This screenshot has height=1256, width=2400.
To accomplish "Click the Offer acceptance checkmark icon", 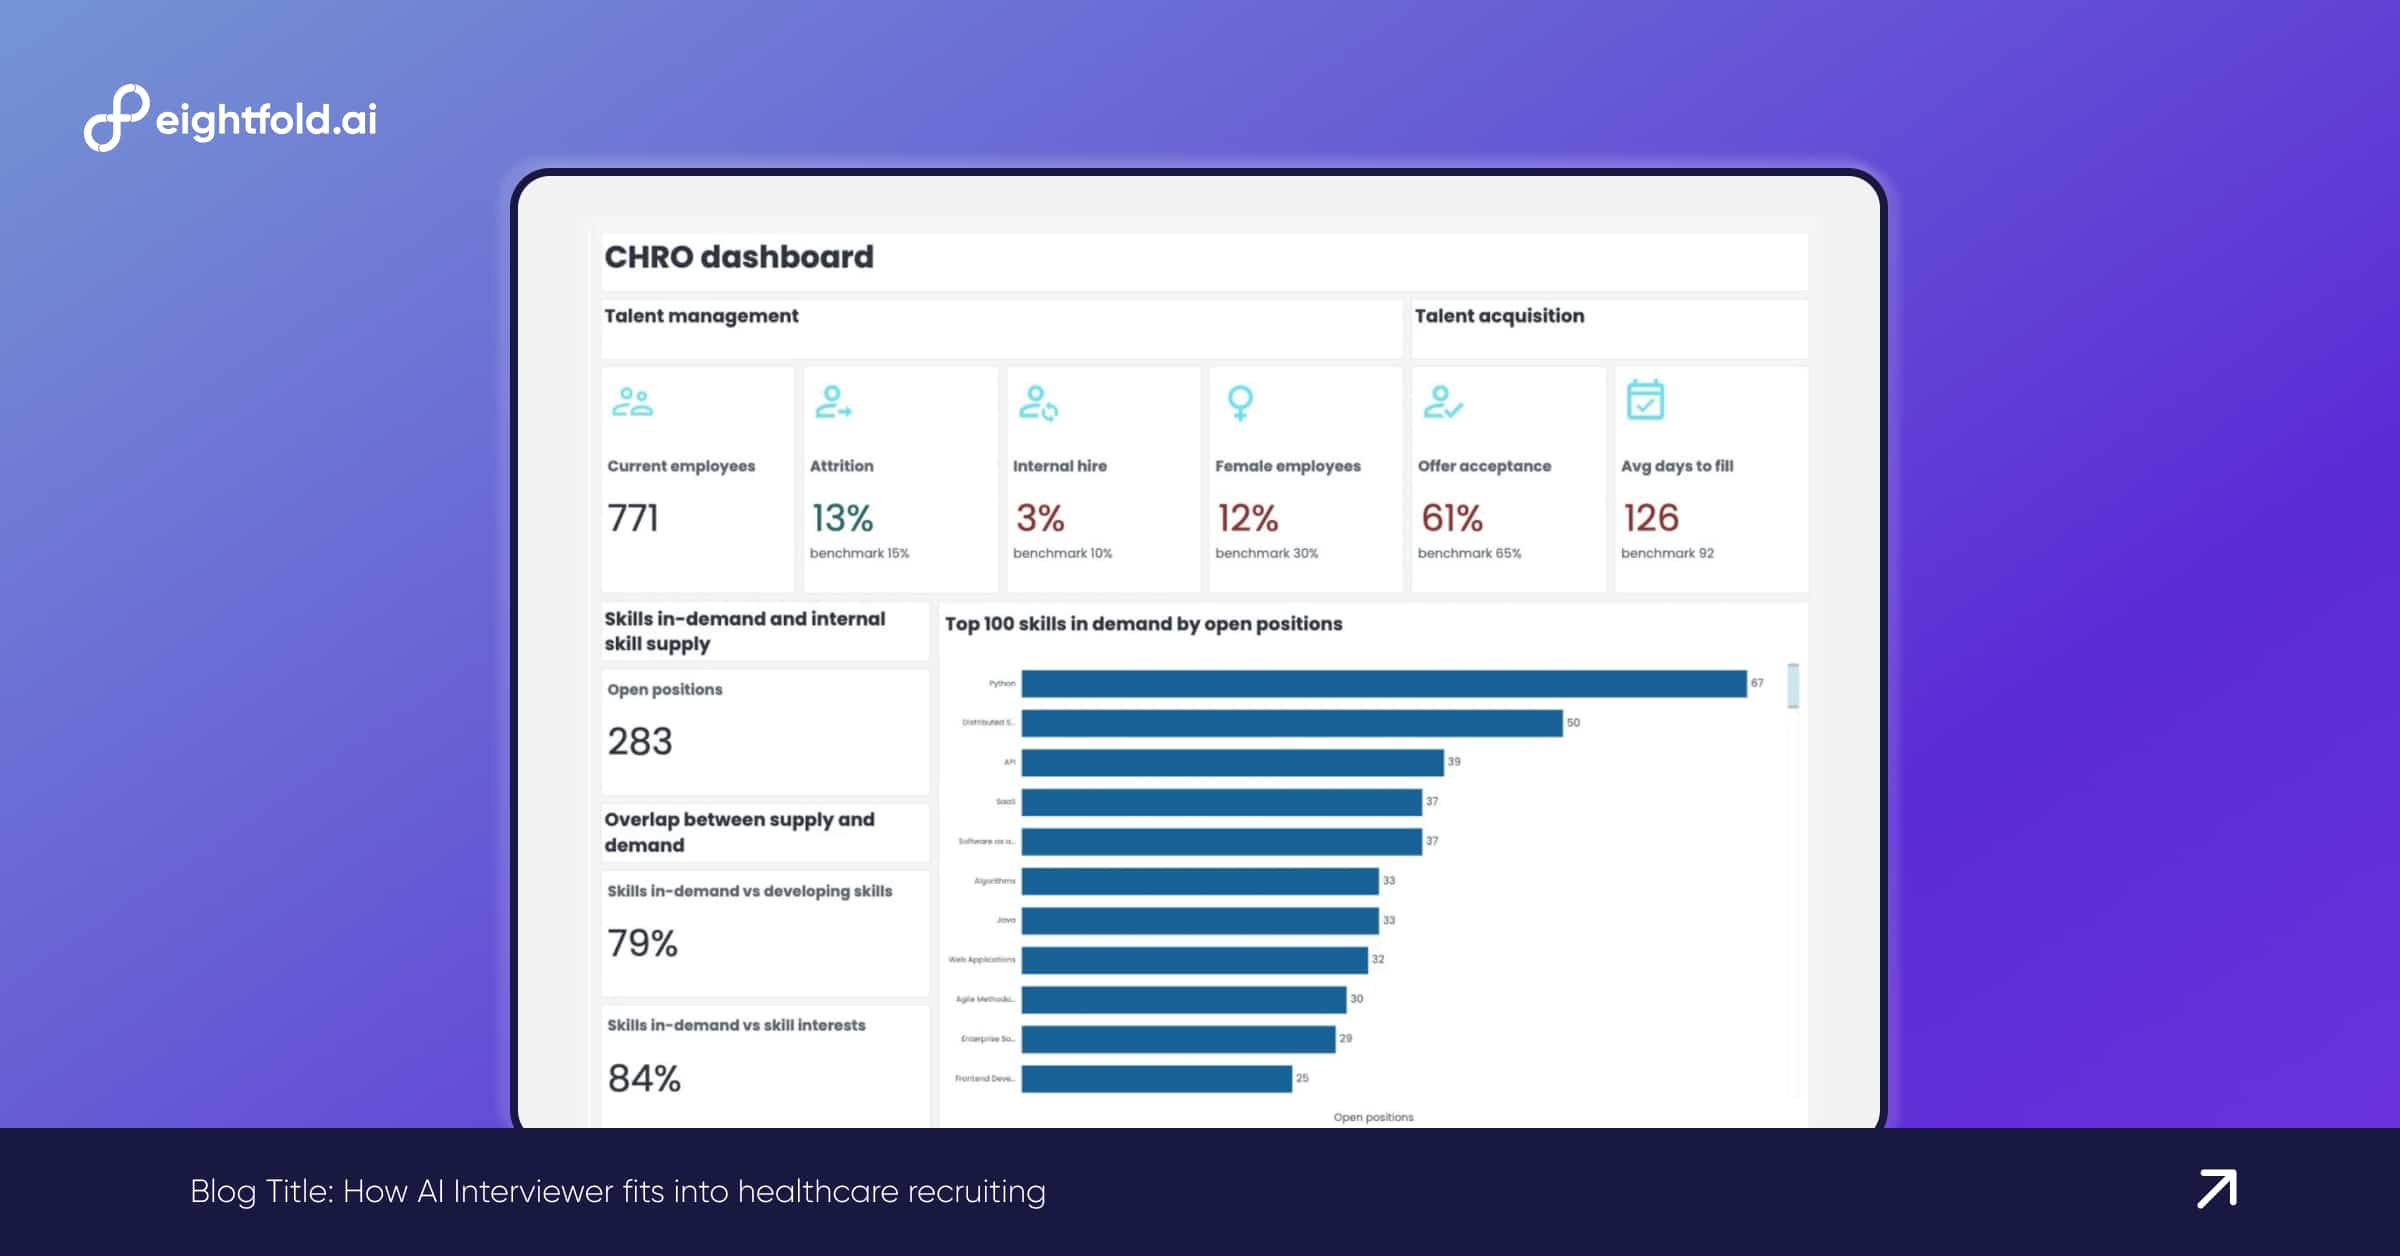I will coord(1442,402).
